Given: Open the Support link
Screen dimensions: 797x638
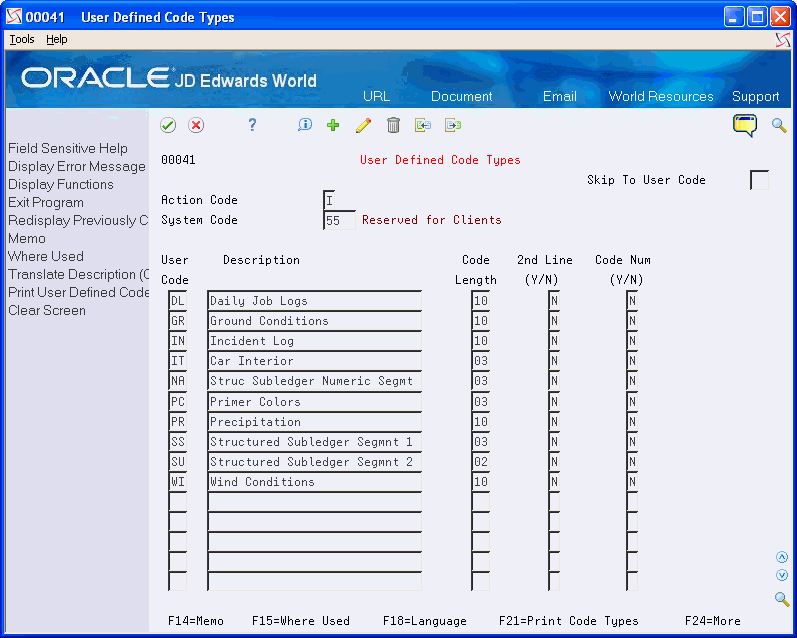Looking at the screenshot, I should 755,96.
